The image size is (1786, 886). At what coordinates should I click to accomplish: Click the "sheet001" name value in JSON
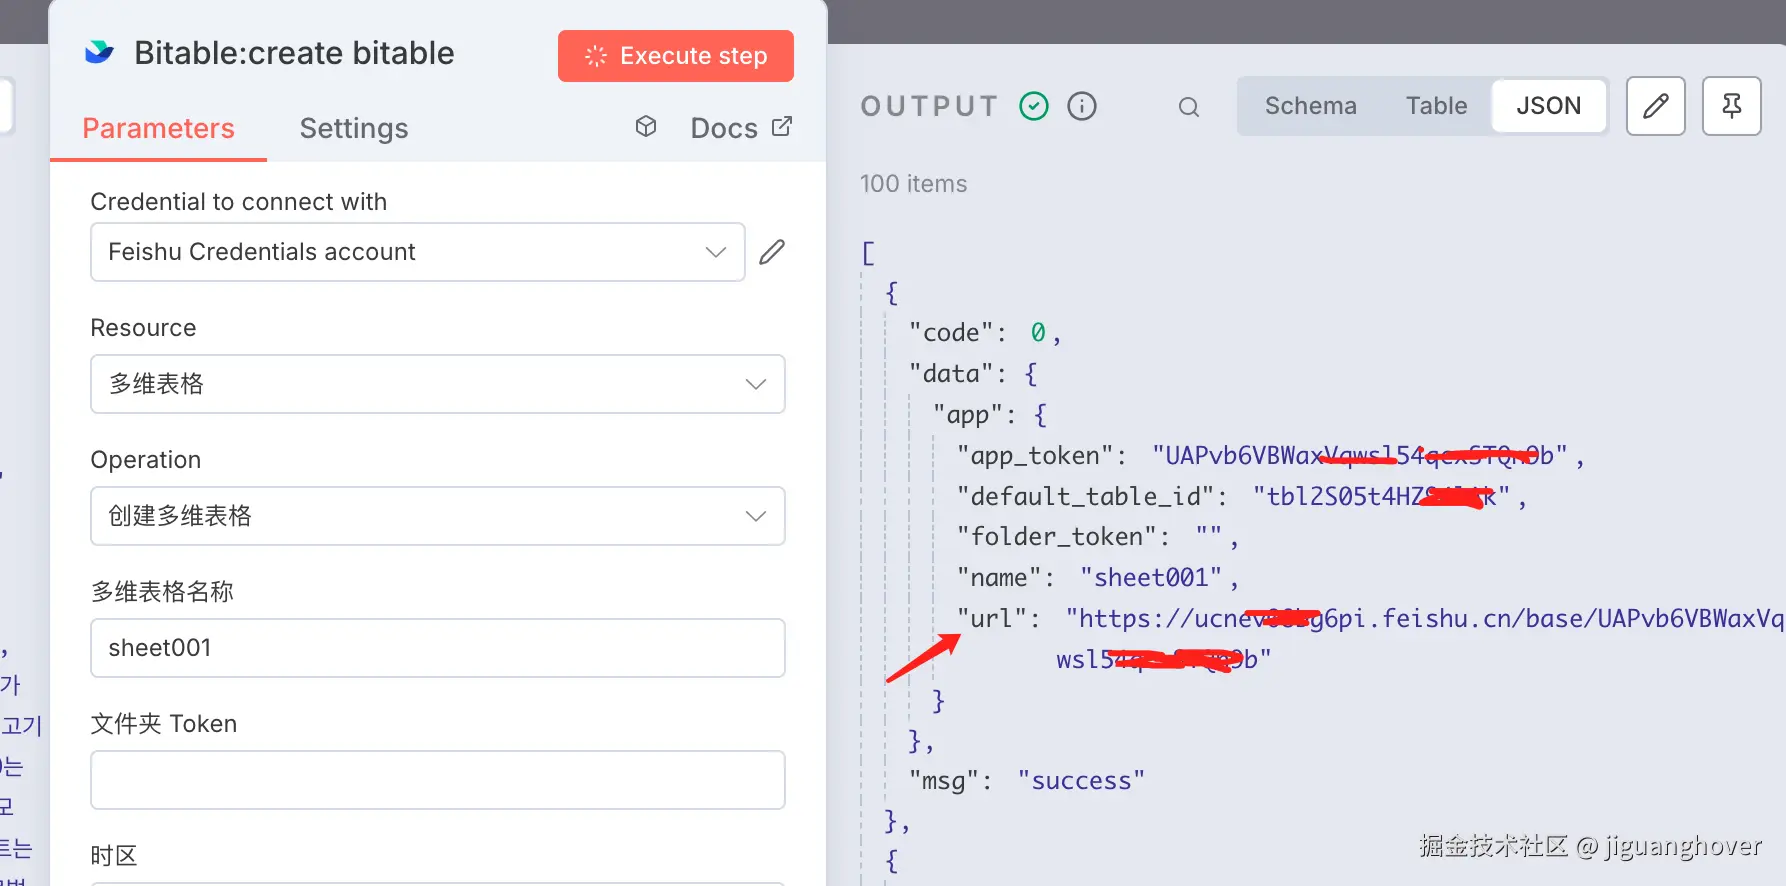1151,578
